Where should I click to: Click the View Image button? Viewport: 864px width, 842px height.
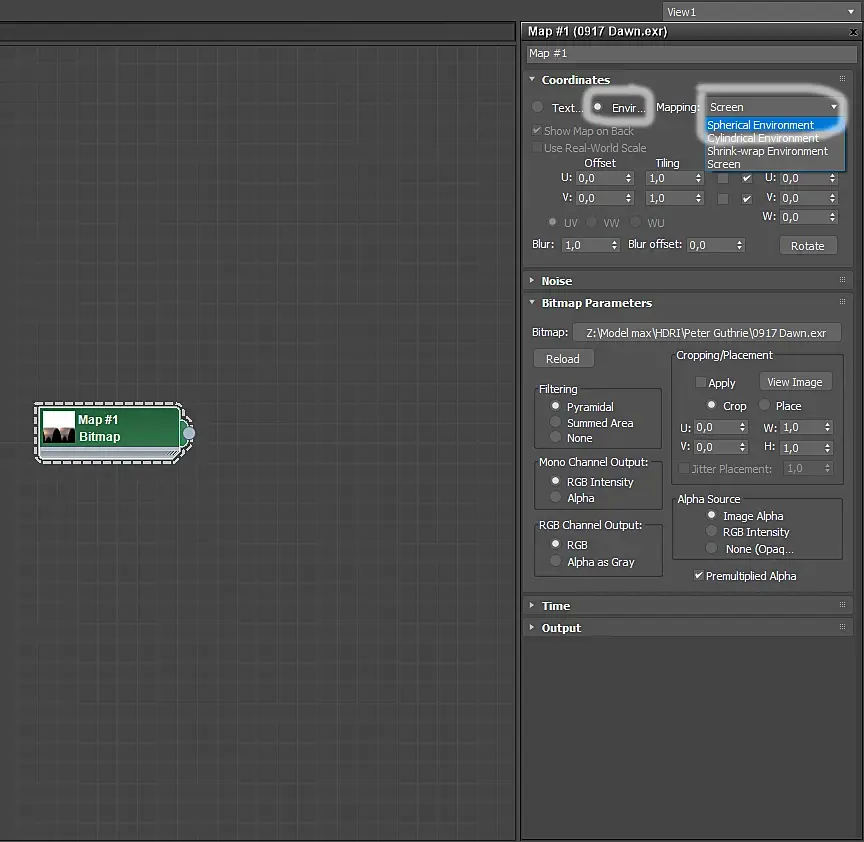pos(794,382)
